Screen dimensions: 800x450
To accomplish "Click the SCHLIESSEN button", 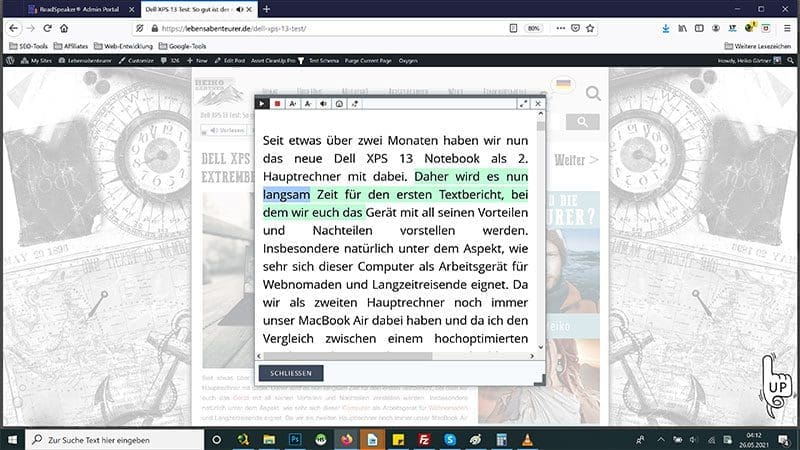I will pyautogui.click(x=291, y=373).
